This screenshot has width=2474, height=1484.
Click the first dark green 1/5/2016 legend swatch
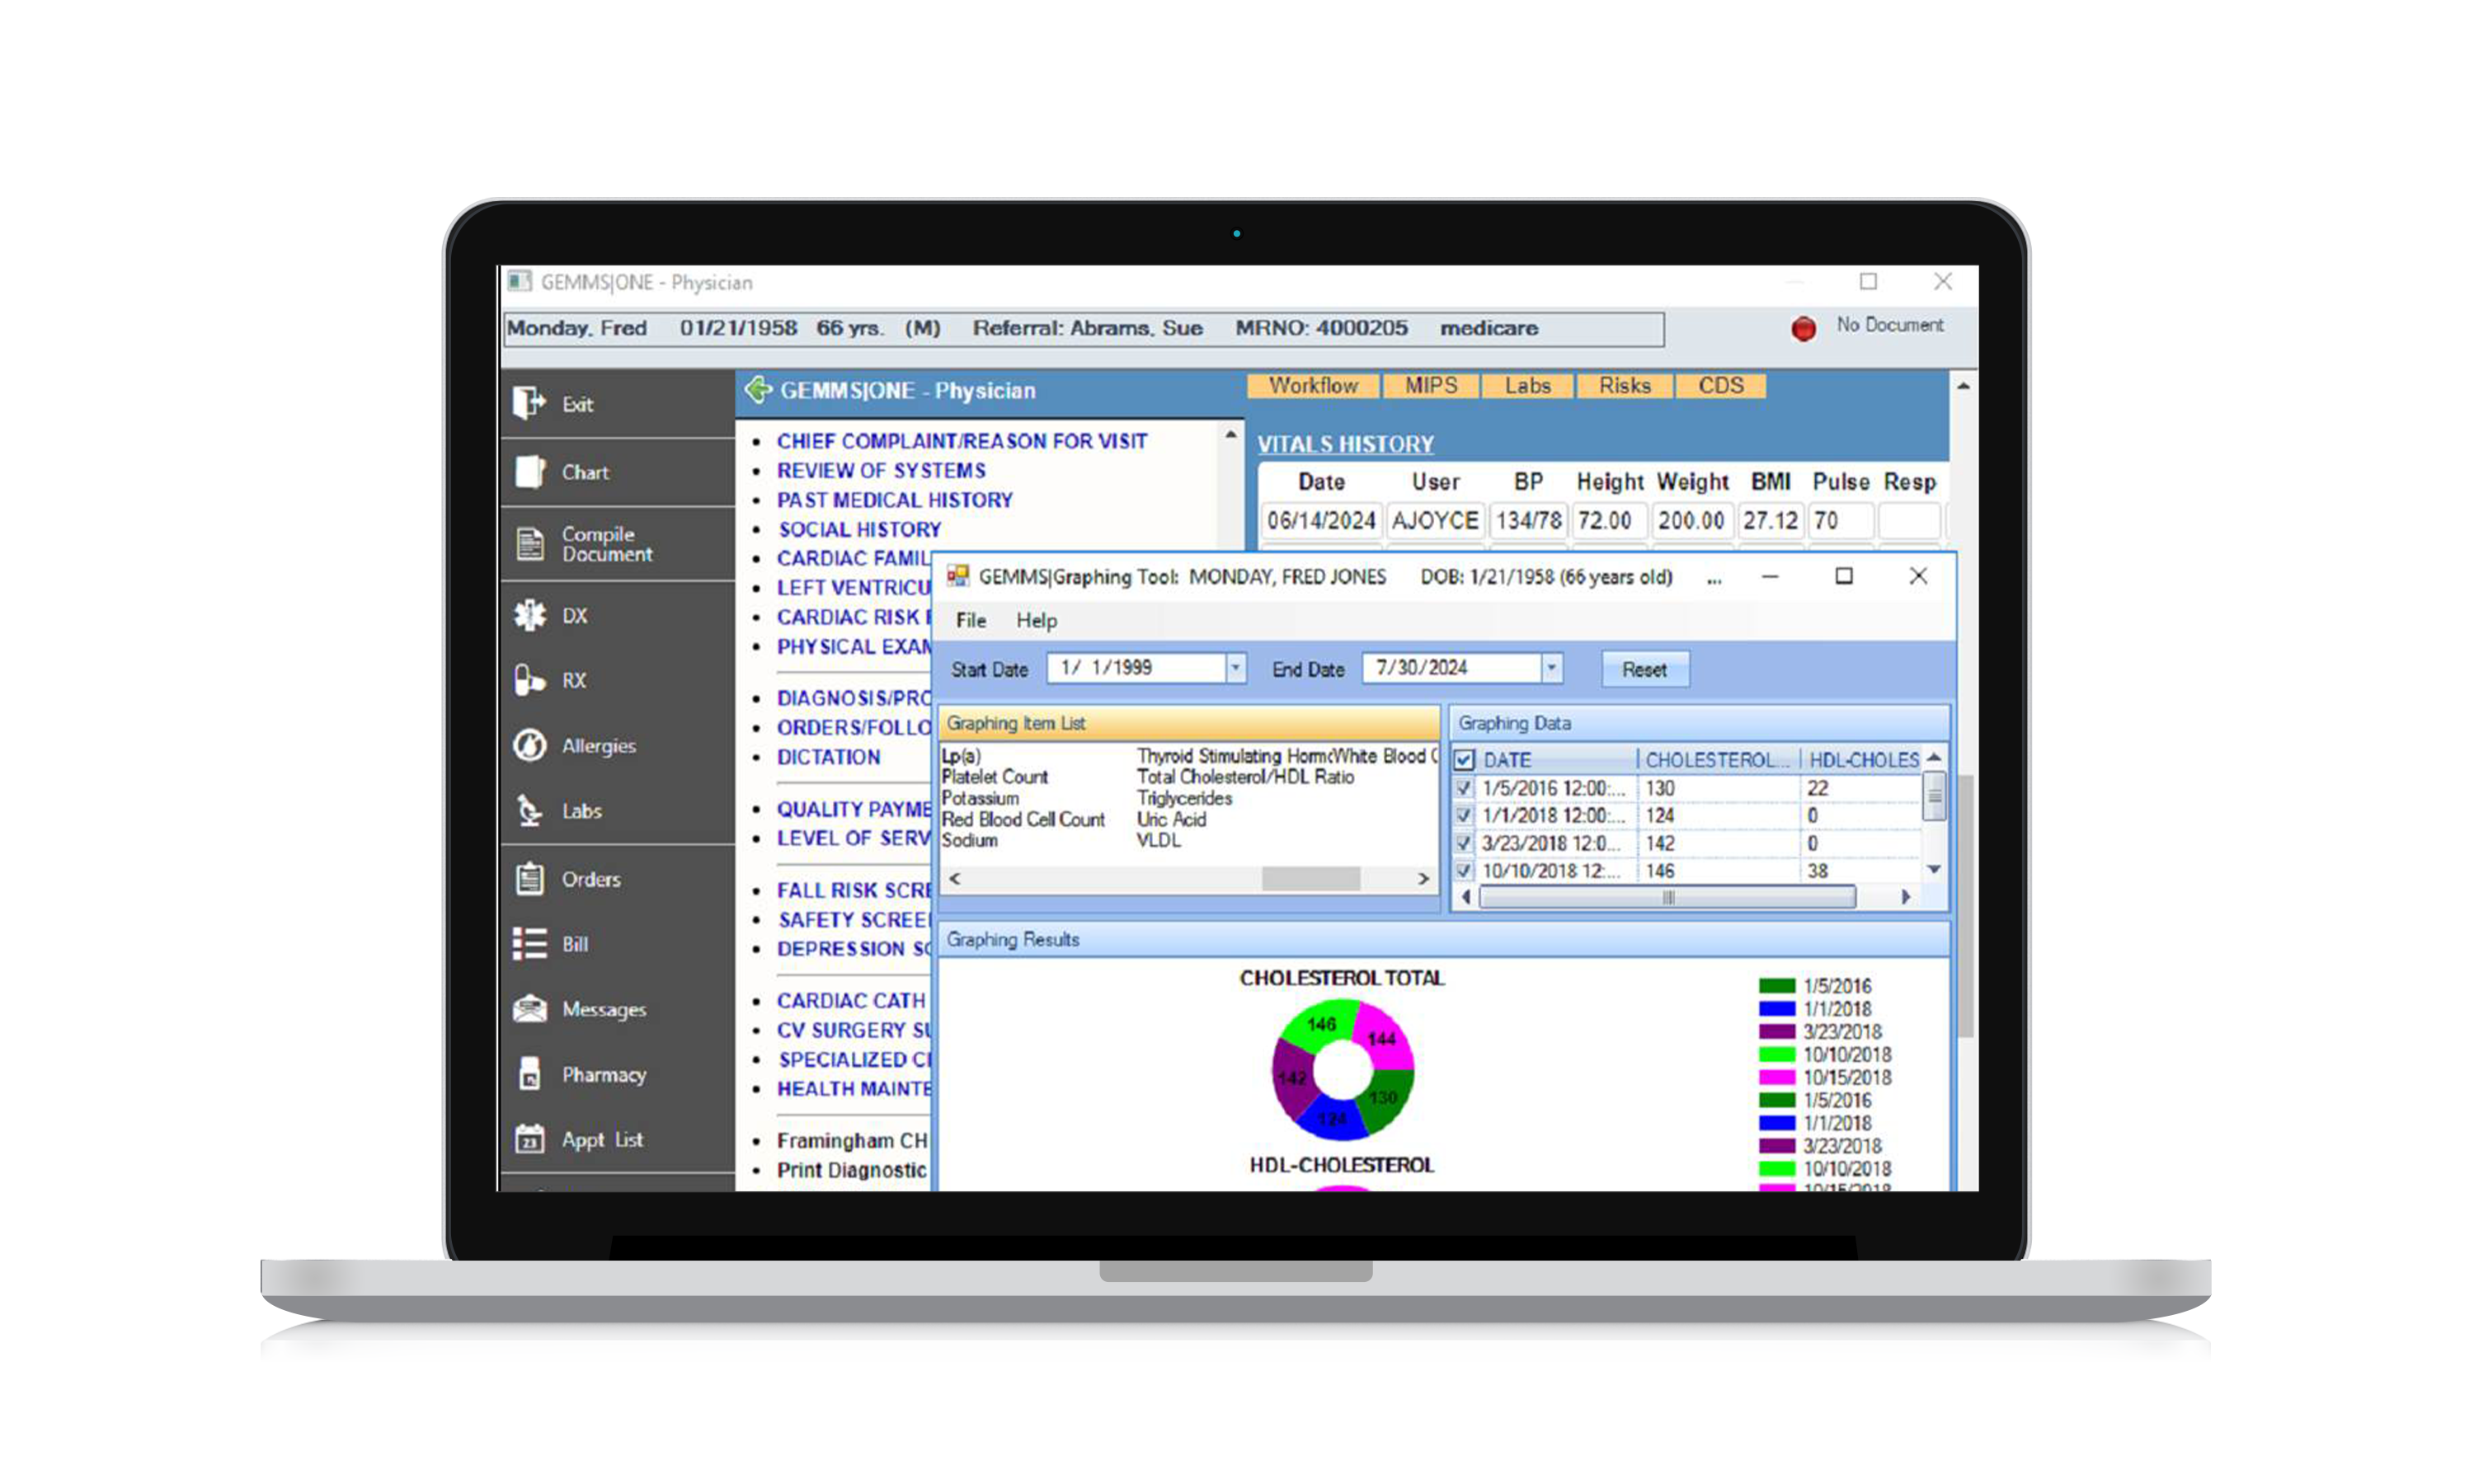pyautogui.click(x=1776, y=986)
